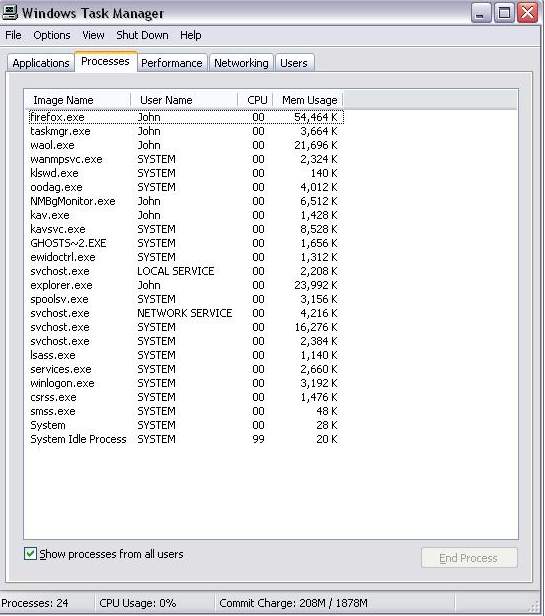The height and width of the screenshot is (616, 545).
Task: Select the csrss.exe process
Action: coord(186,398)
